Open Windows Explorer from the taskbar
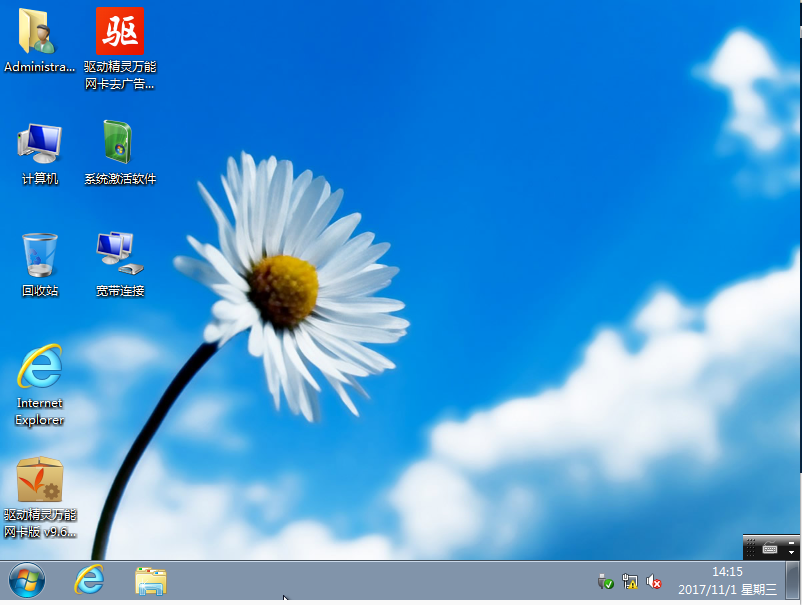The height and width of the screenshot is (605, 802). click(x=151, y=581)
